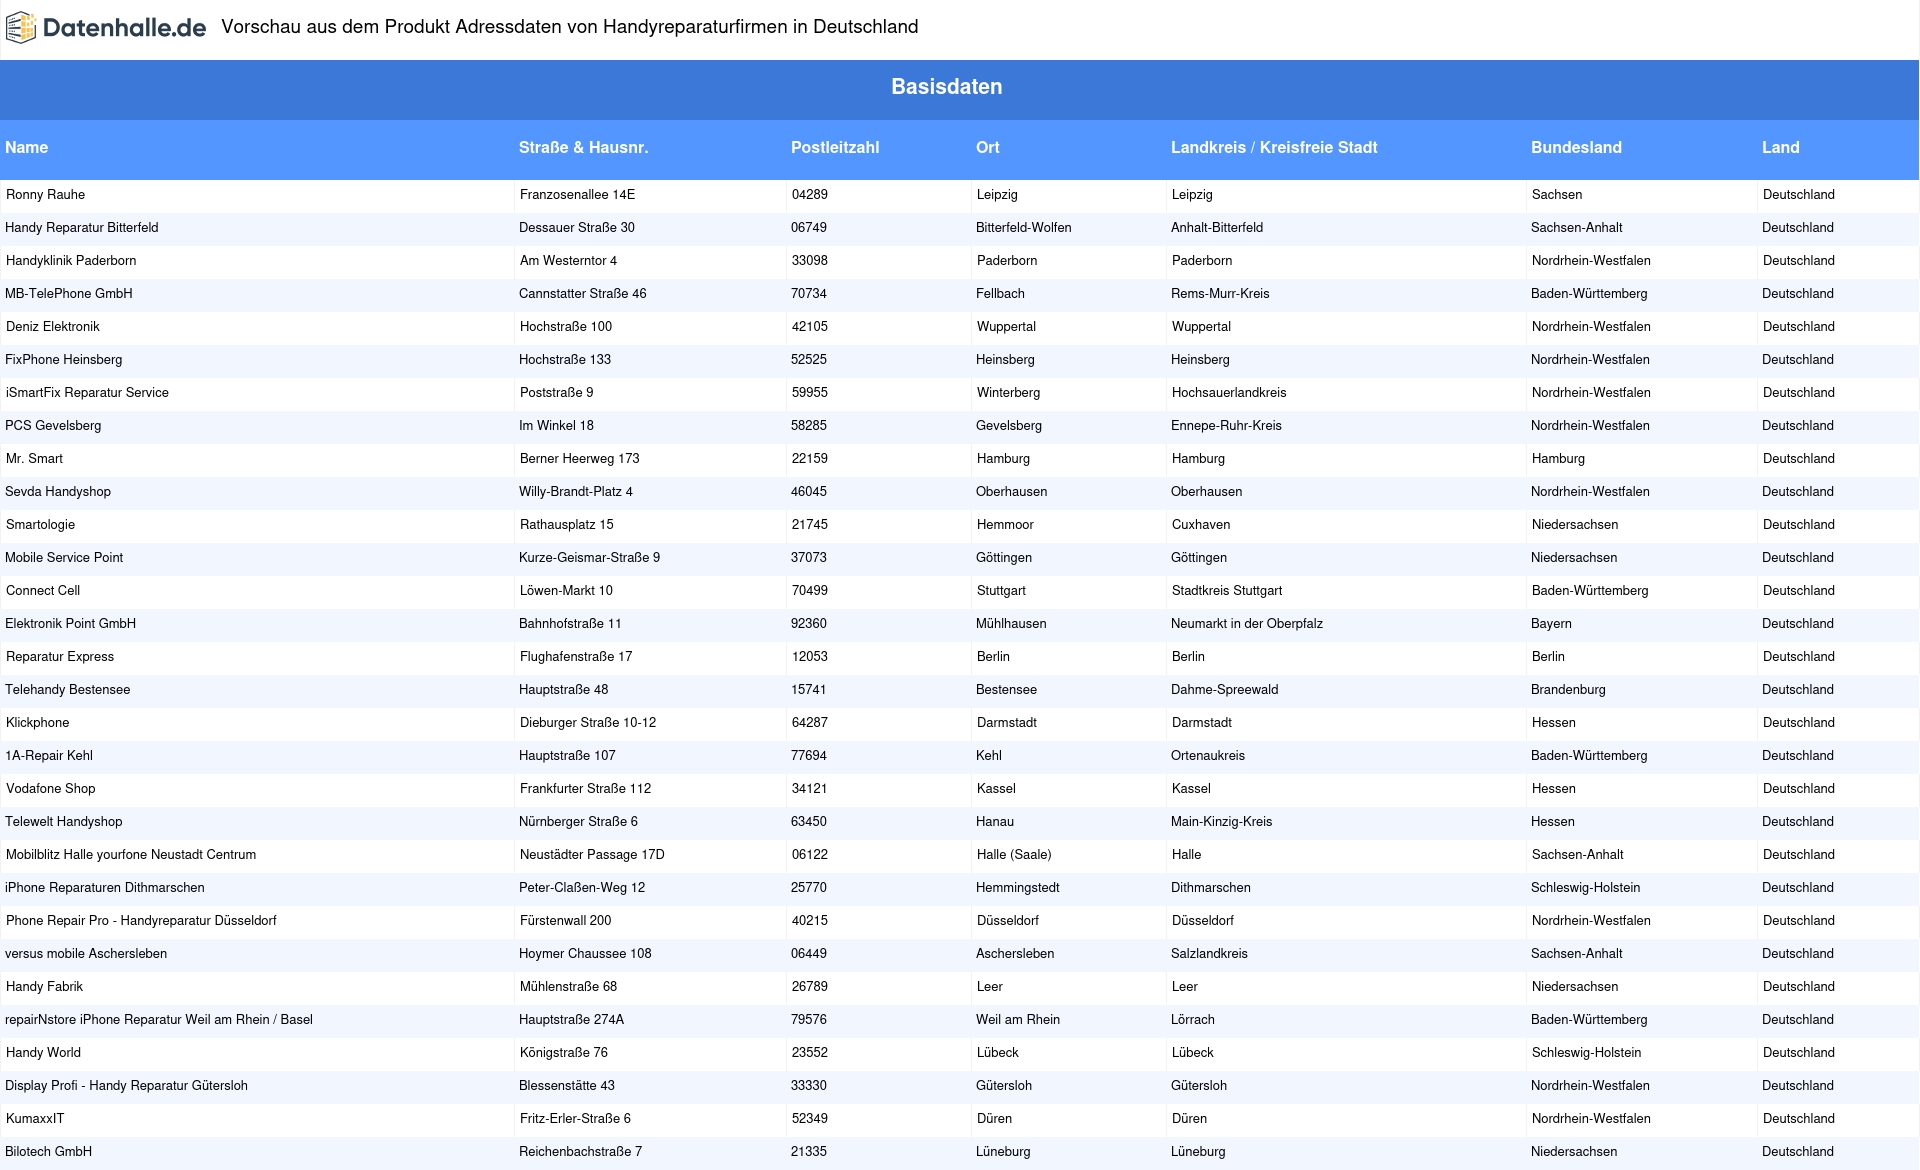
Task: Select the Bundesland value Bayern
Action: (1551, 624)
